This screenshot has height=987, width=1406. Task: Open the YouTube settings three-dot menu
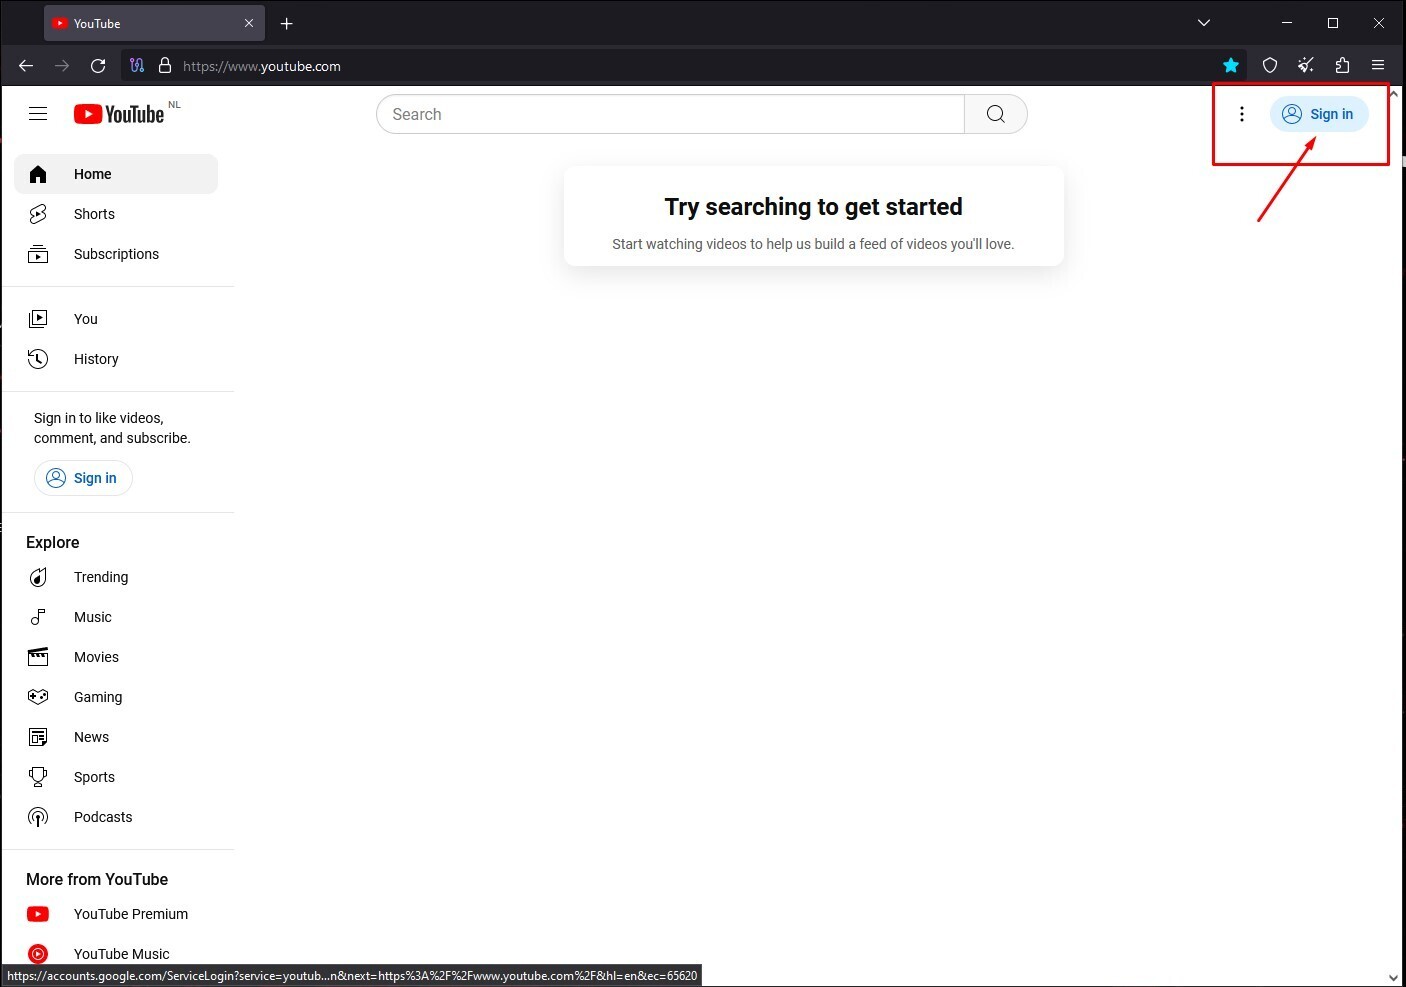coord(1242,114)
